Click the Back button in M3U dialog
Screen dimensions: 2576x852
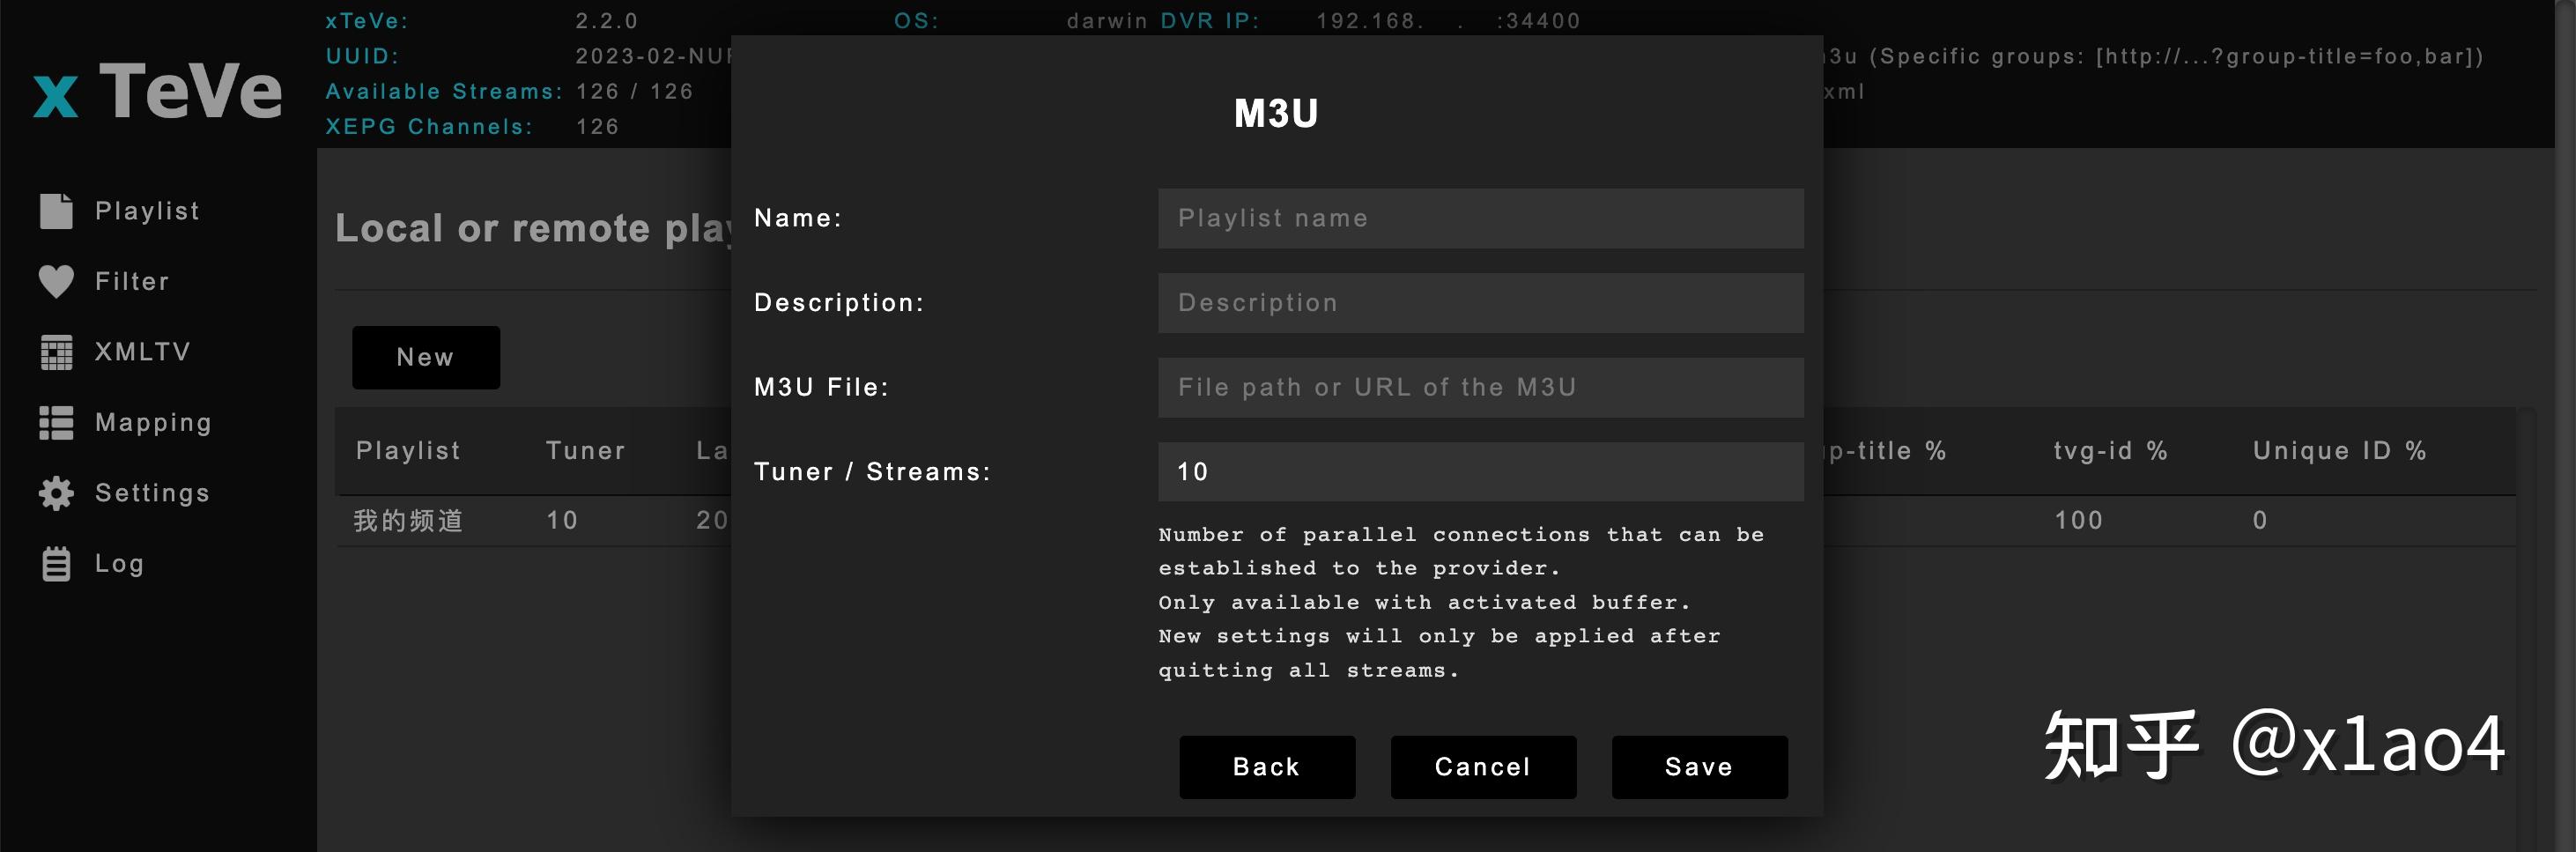[1266, 767]
